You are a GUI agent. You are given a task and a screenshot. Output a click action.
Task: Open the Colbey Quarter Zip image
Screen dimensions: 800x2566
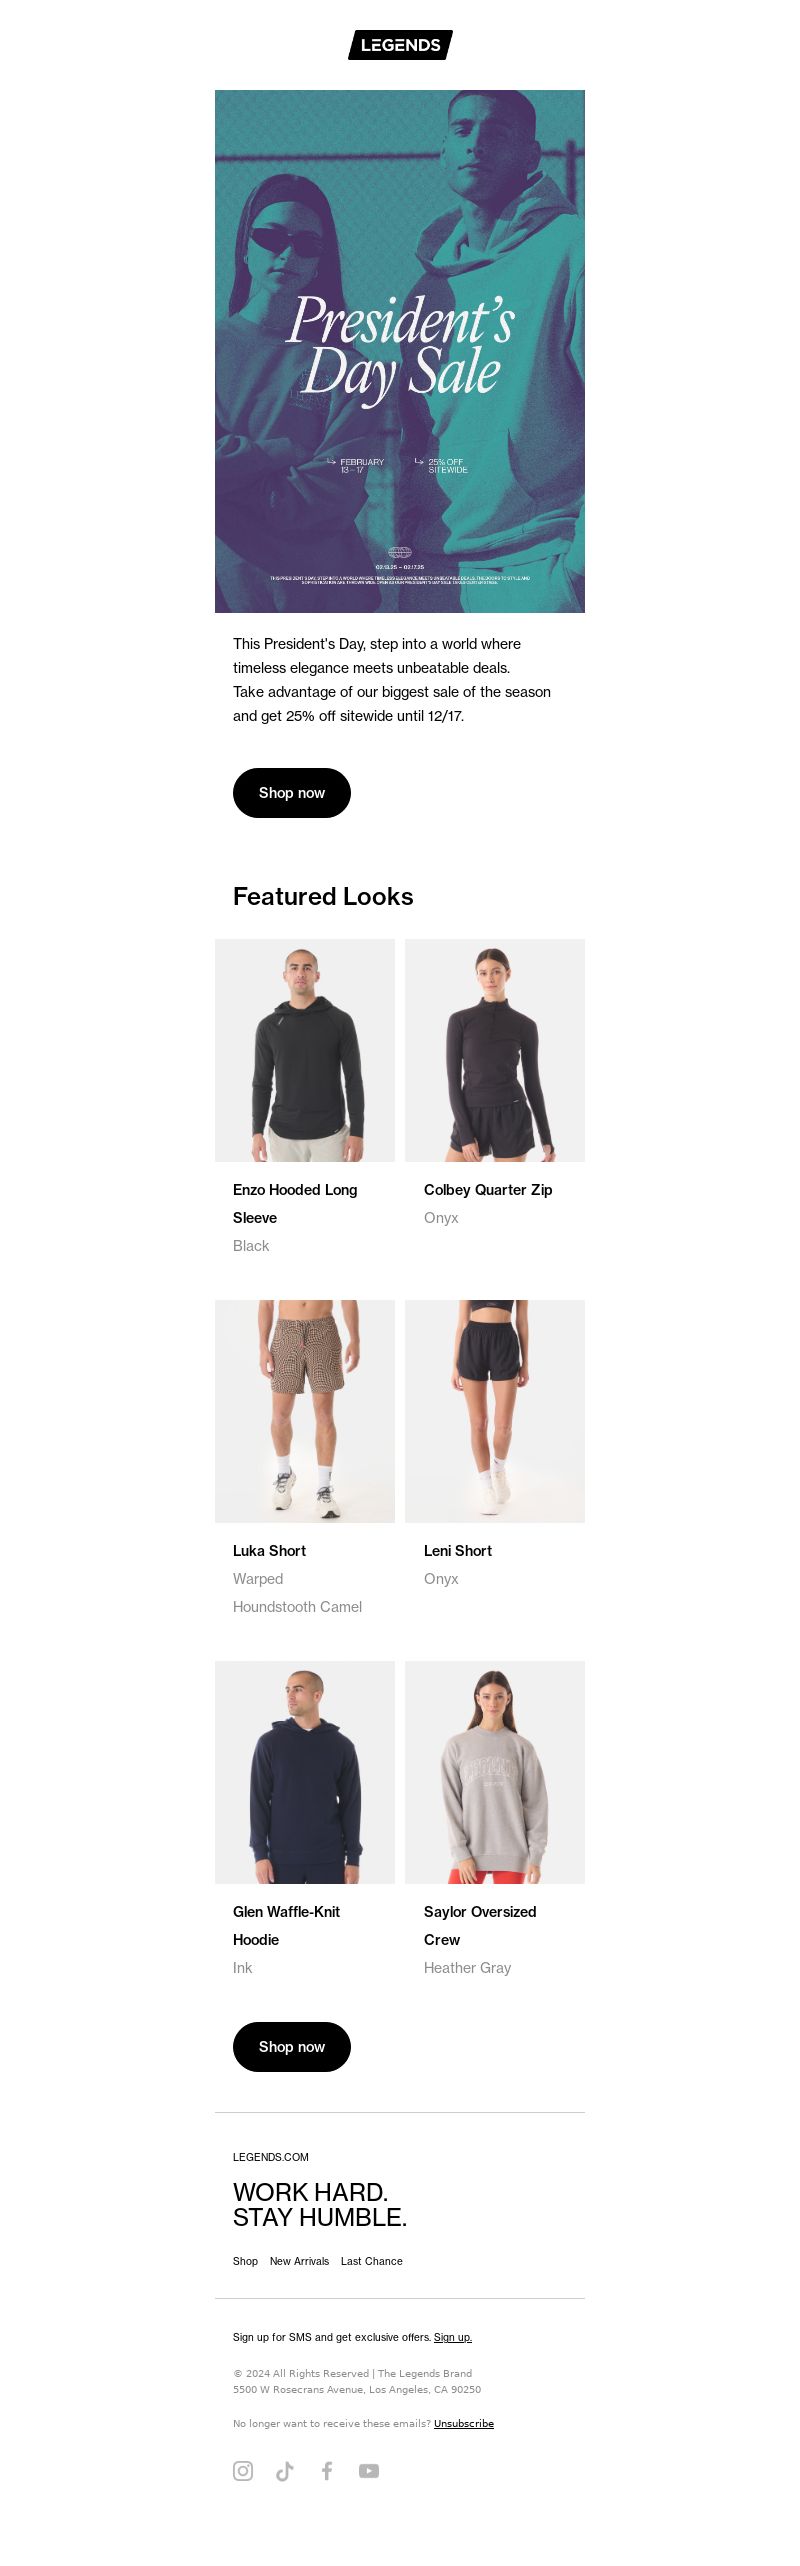495,1050
